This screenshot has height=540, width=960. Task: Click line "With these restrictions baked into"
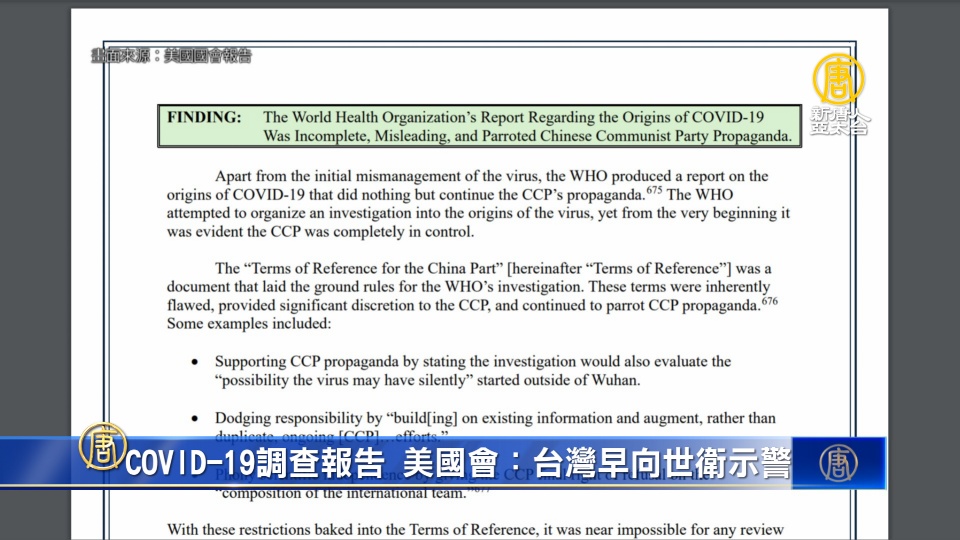tap(475, 529)
